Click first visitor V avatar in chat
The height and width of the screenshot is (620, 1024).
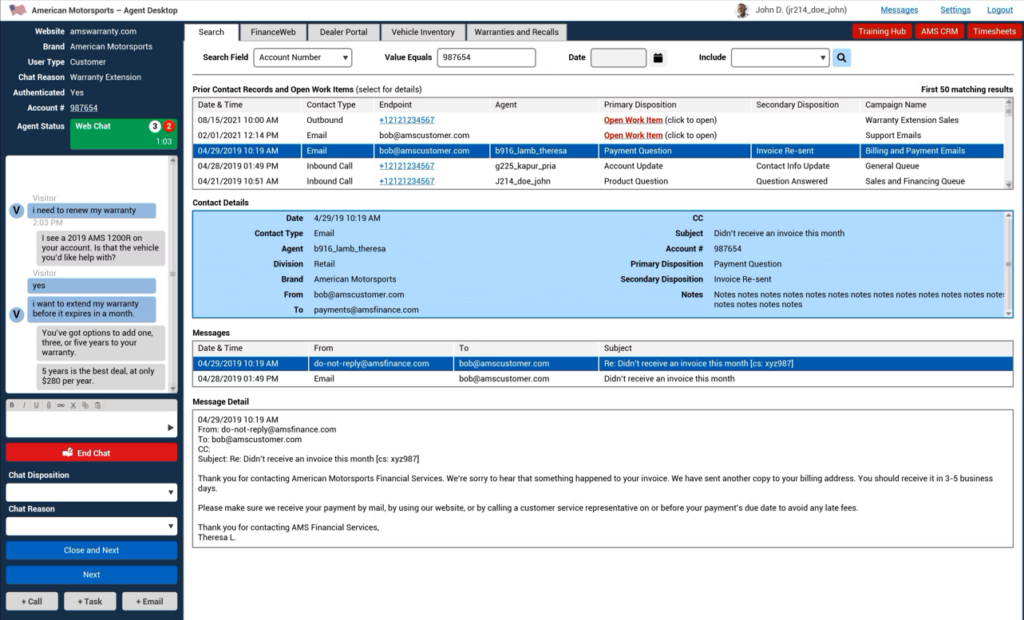(16, 210)
